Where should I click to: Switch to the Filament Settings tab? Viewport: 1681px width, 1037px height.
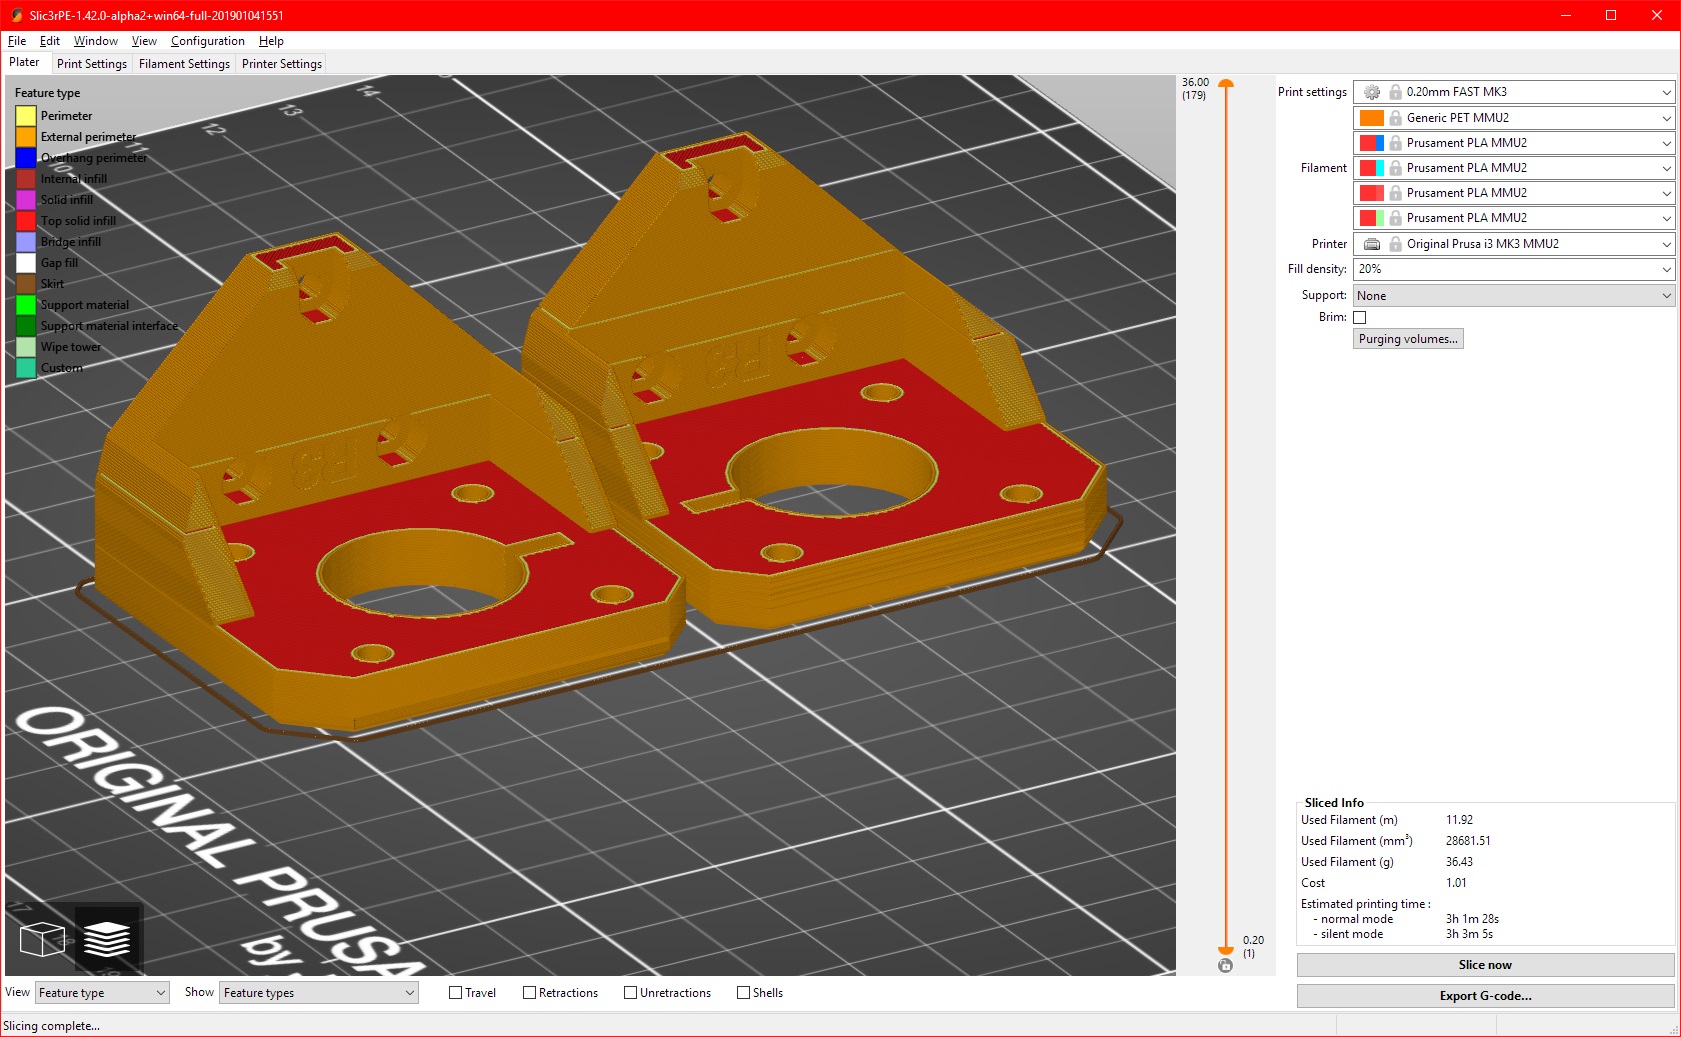(183, 63)
